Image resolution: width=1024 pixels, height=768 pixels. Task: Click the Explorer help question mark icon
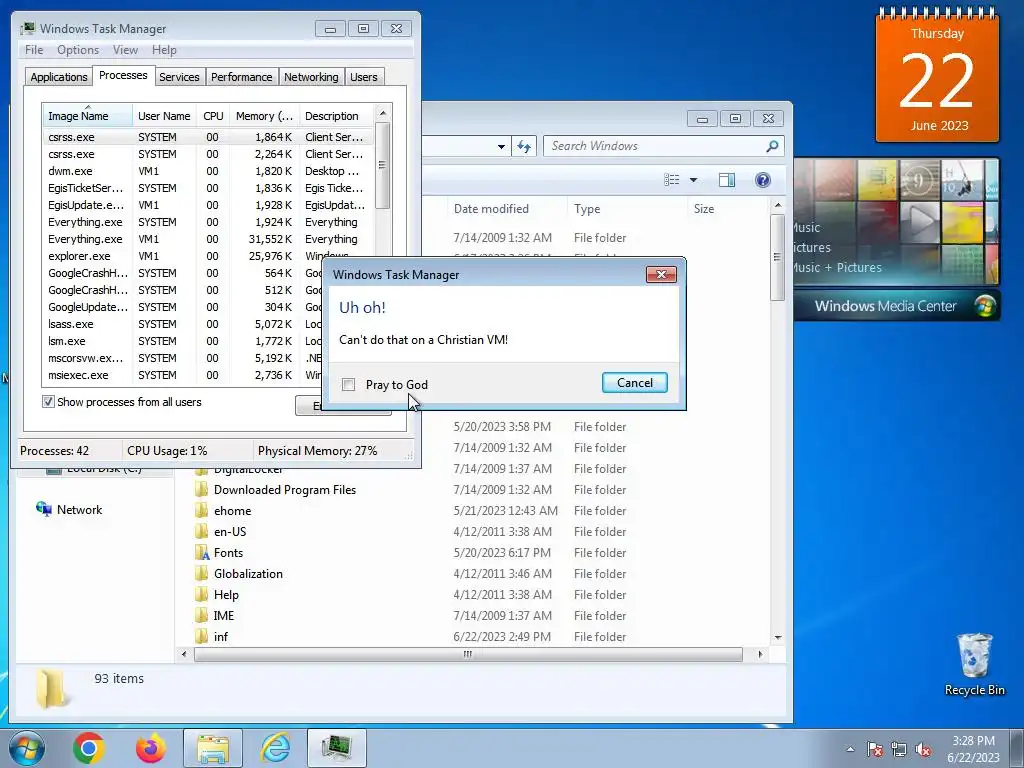click(762, 180)
